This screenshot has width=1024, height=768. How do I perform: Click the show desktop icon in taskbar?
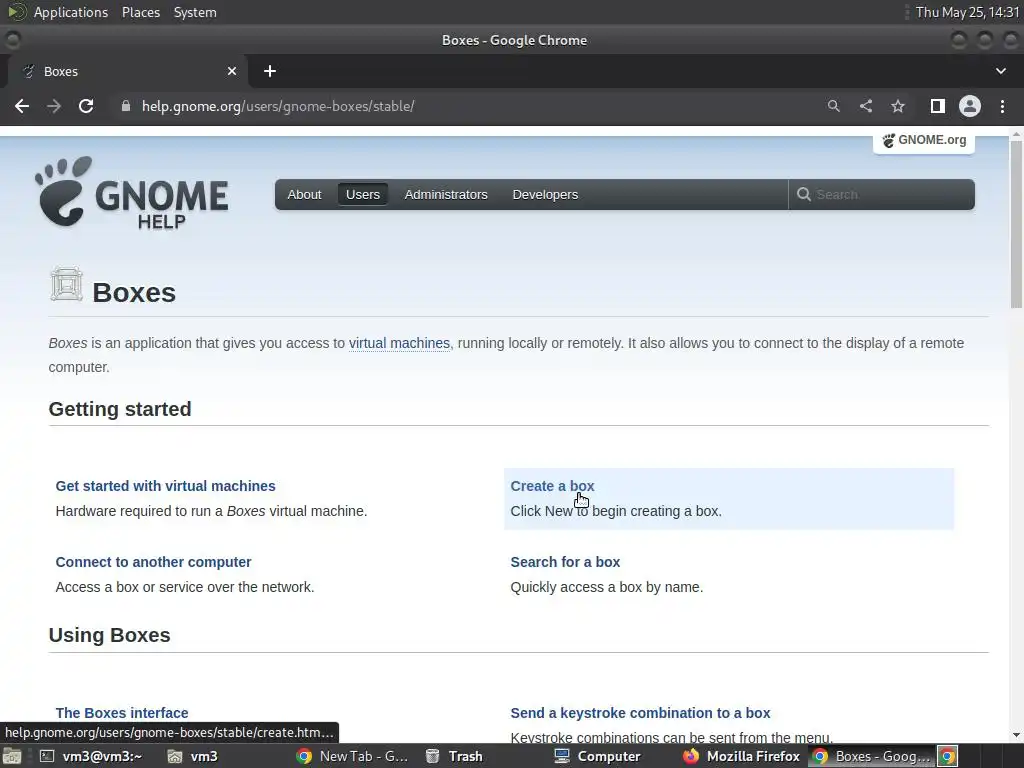click(x=12, y=756)
